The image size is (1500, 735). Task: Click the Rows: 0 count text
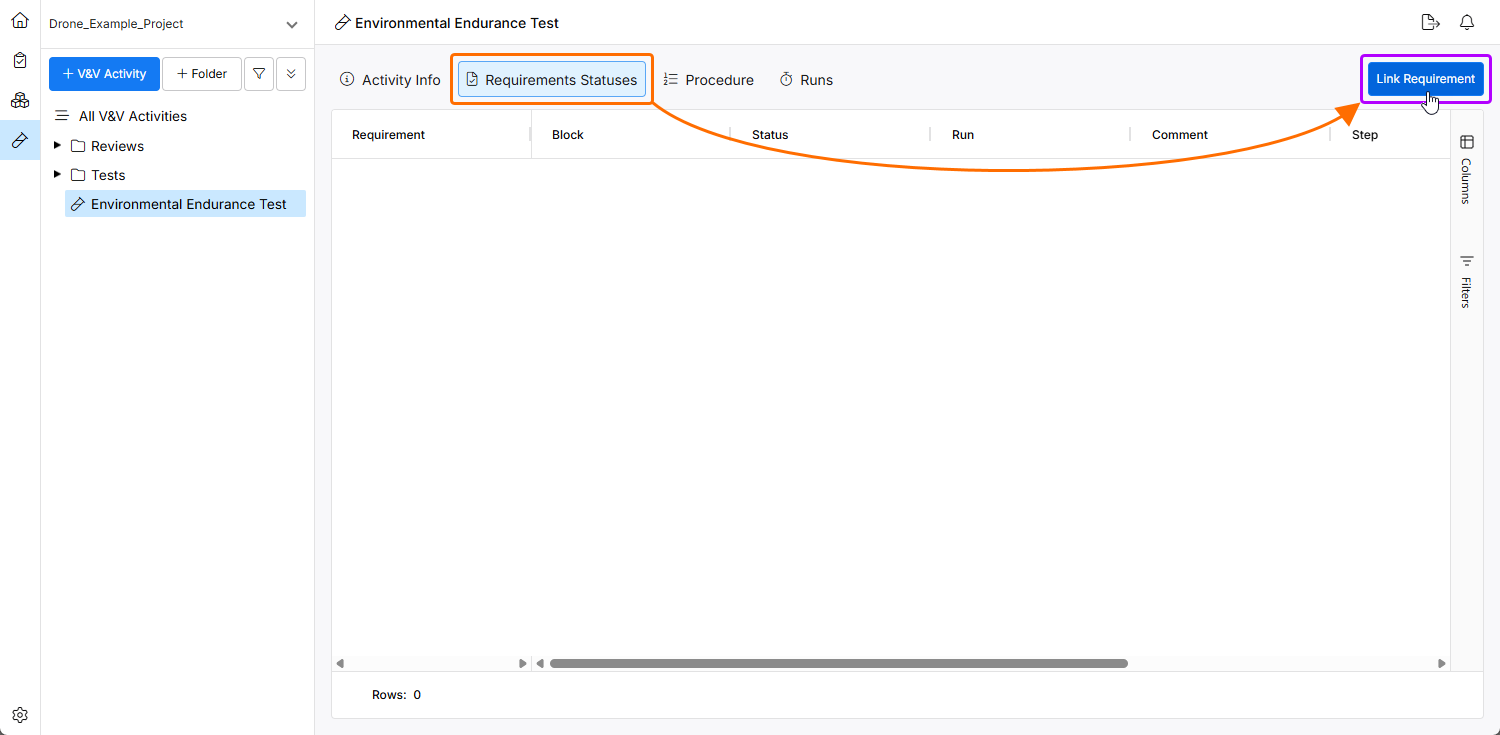396,695
